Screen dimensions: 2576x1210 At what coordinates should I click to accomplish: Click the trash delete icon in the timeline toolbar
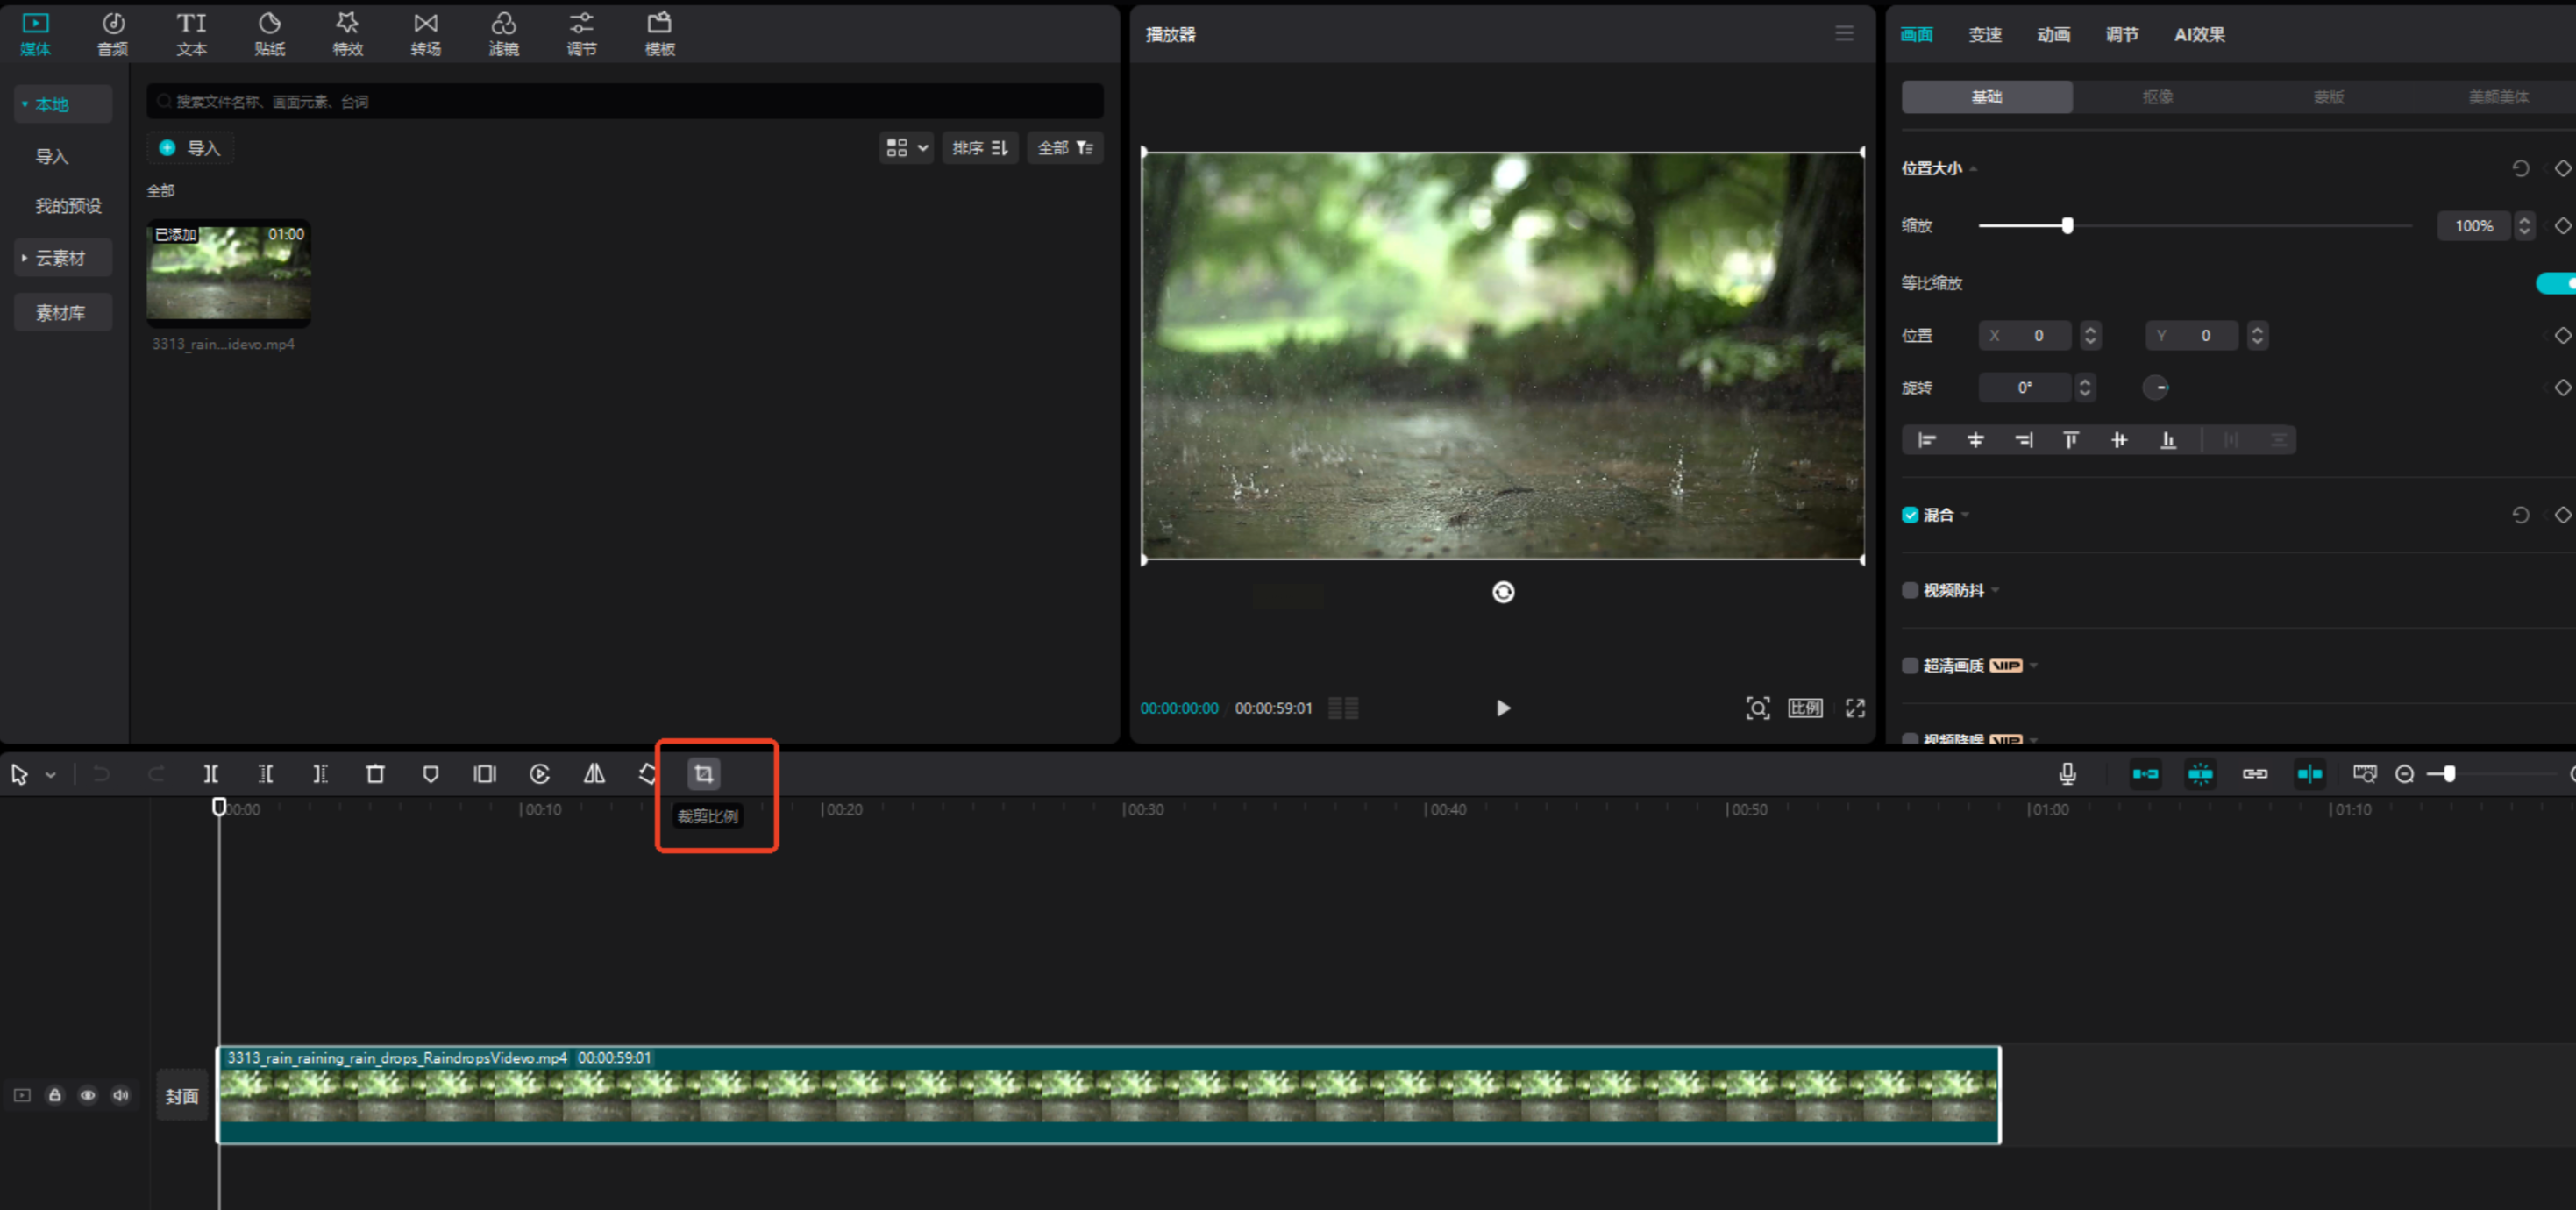pos(375,774)
